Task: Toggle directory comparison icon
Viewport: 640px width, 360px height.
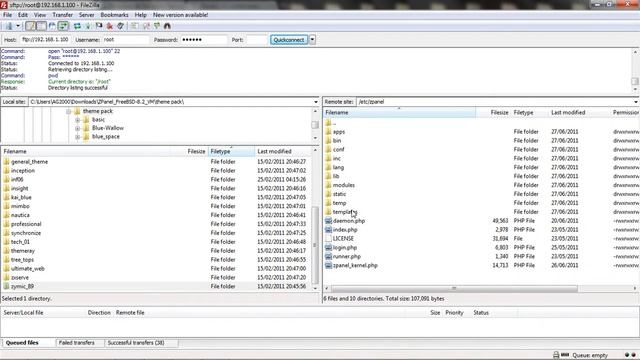Action: pos(146,26)
